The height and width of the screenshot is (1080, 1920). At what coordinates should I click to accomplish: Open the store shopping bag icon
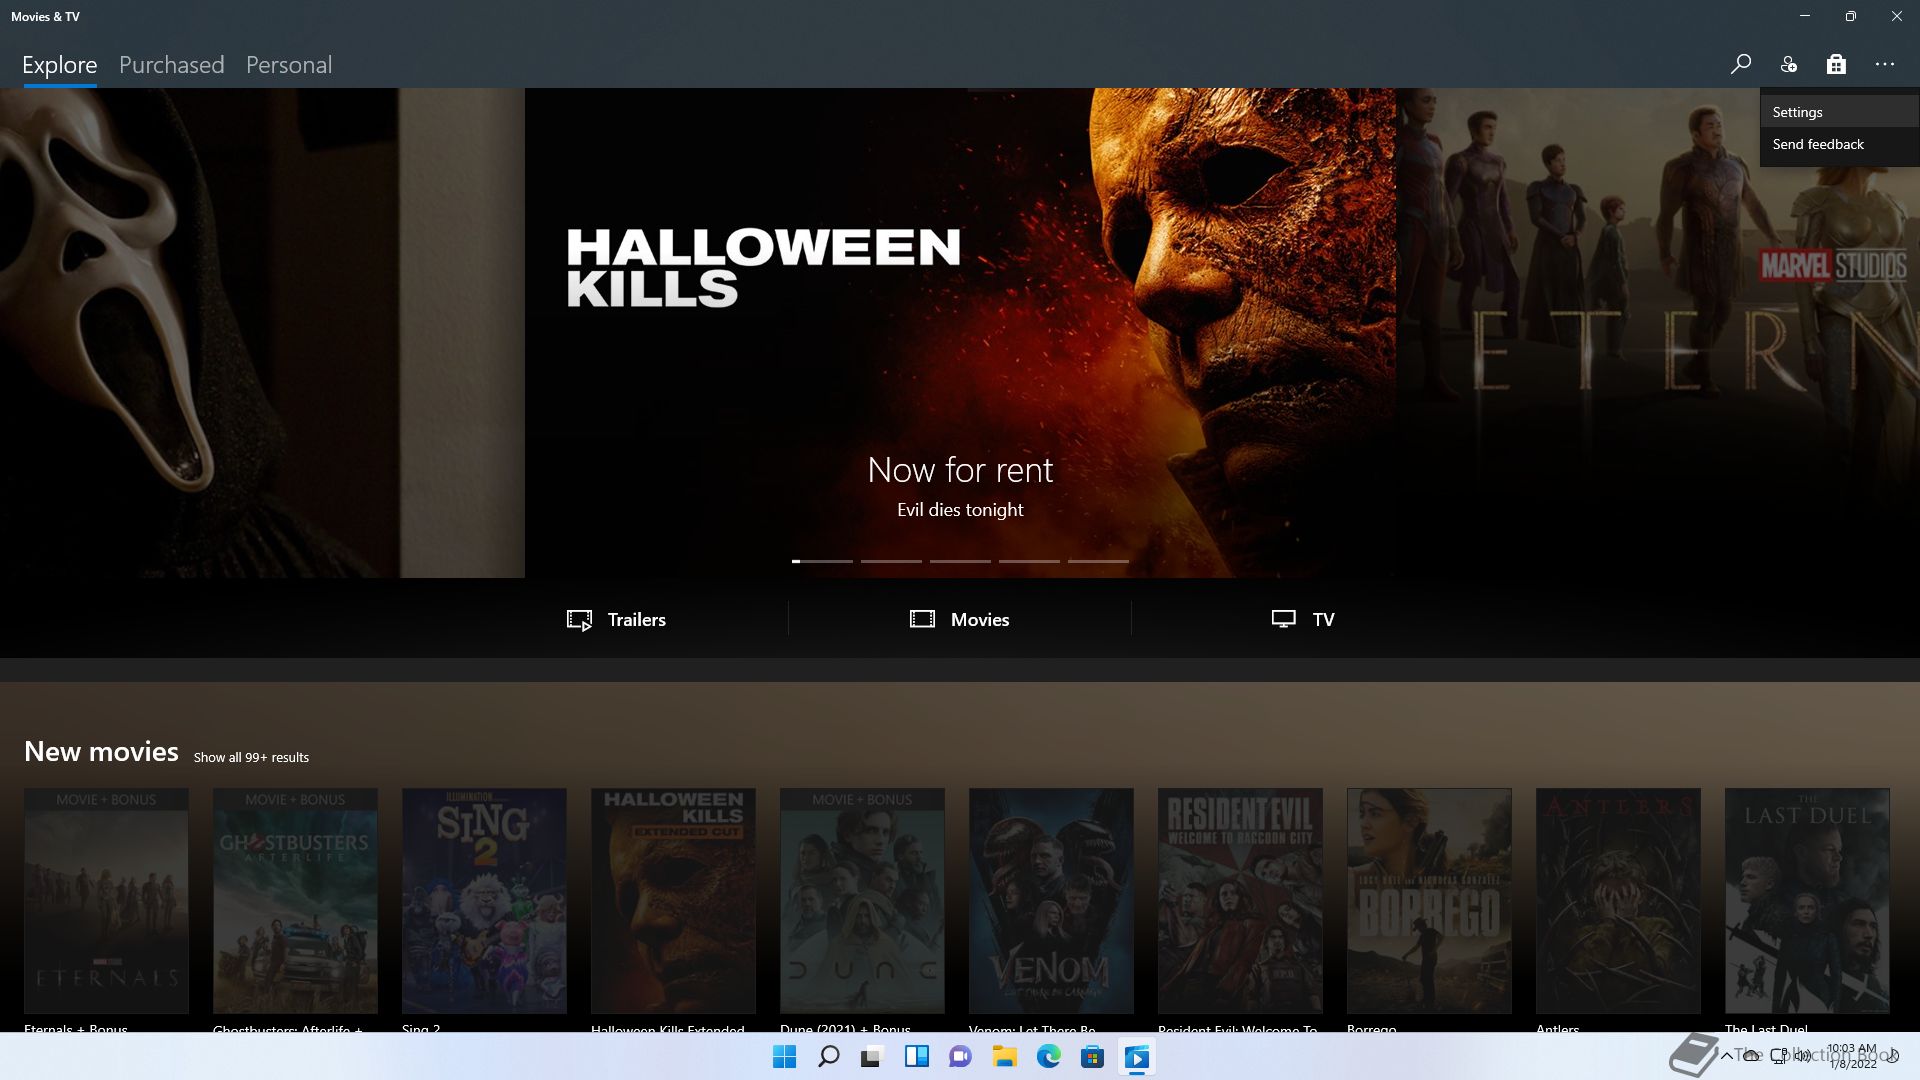click(1836, 65)
